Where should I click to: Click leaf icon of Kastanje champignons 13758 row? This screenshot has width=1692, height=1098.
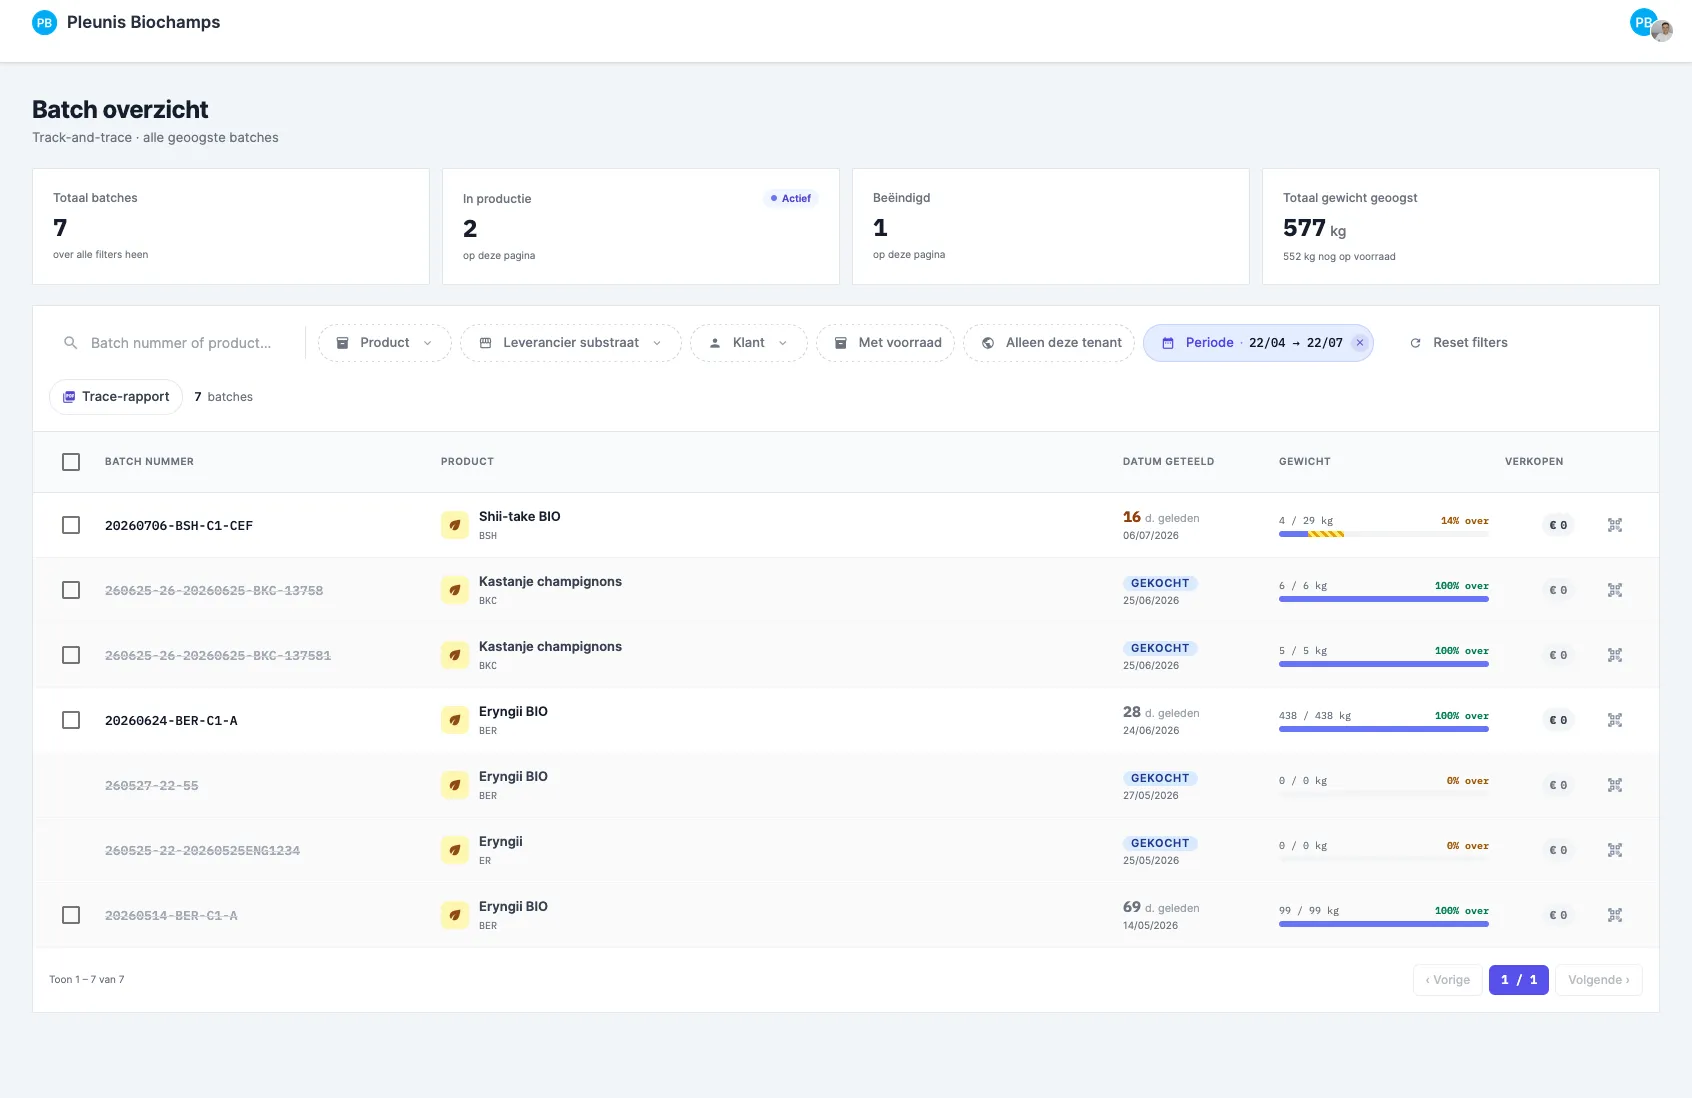click(455, 590)
